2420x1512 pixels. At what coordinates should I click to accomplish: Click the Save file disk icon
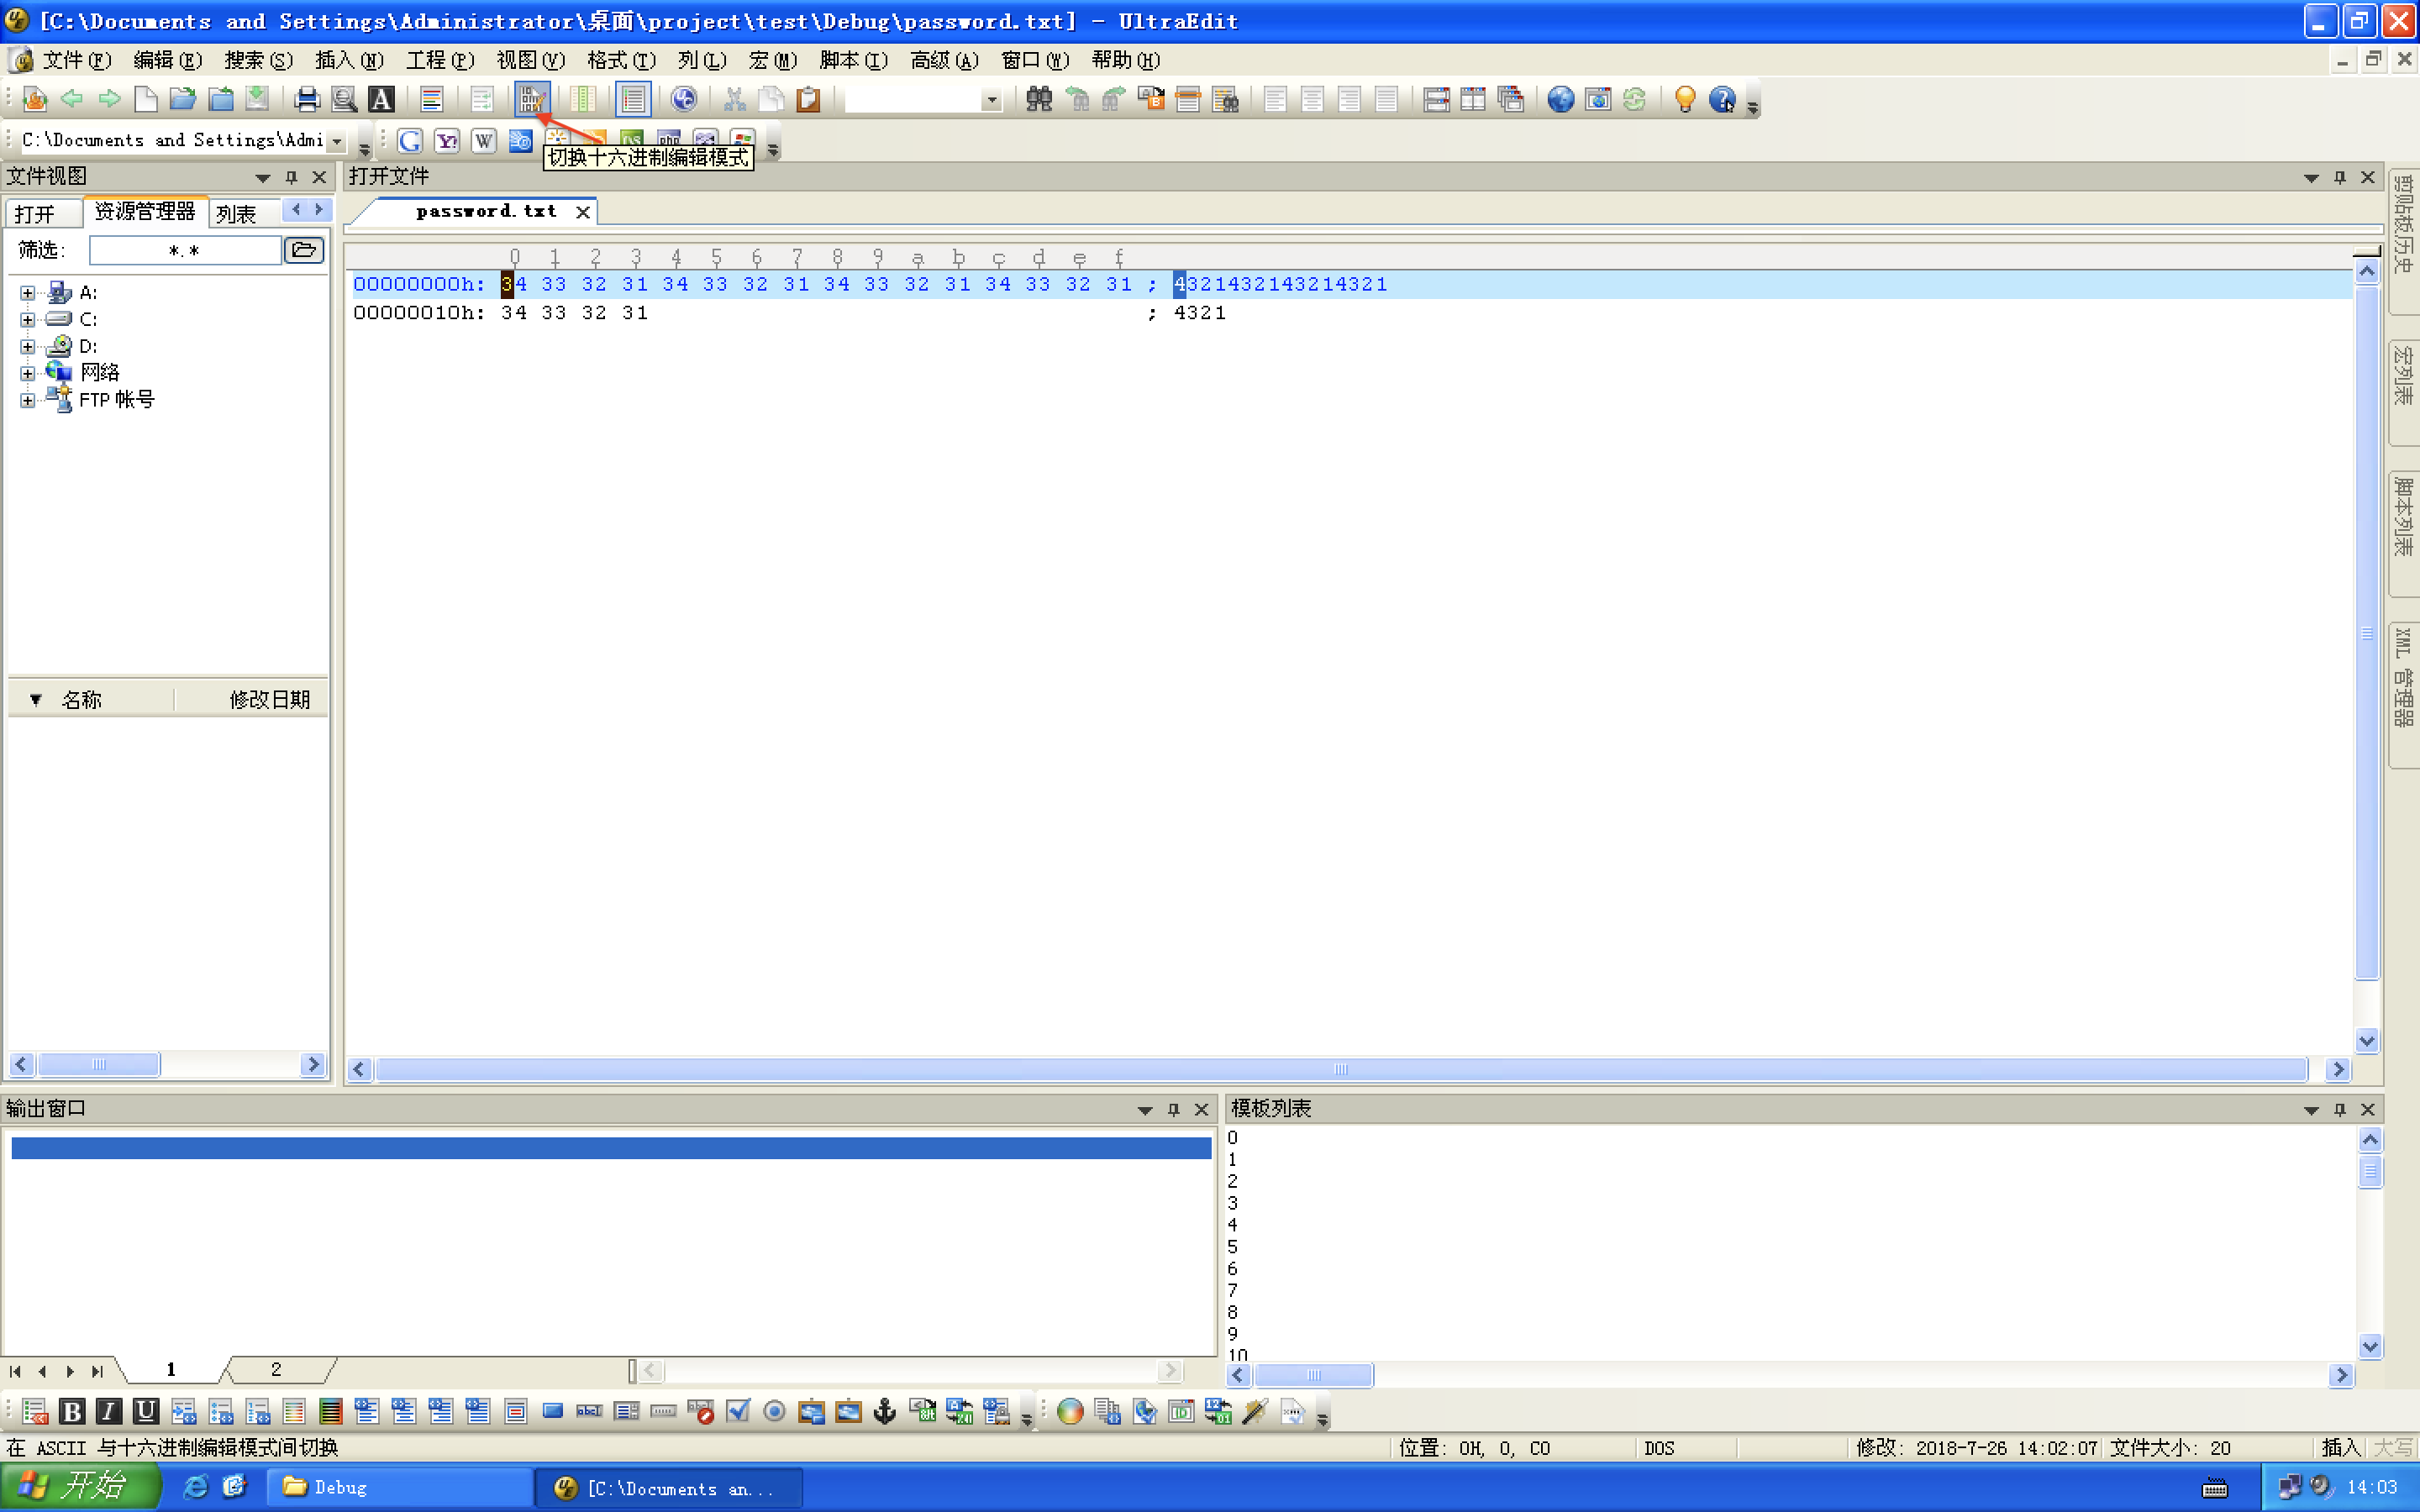(257, 99)
